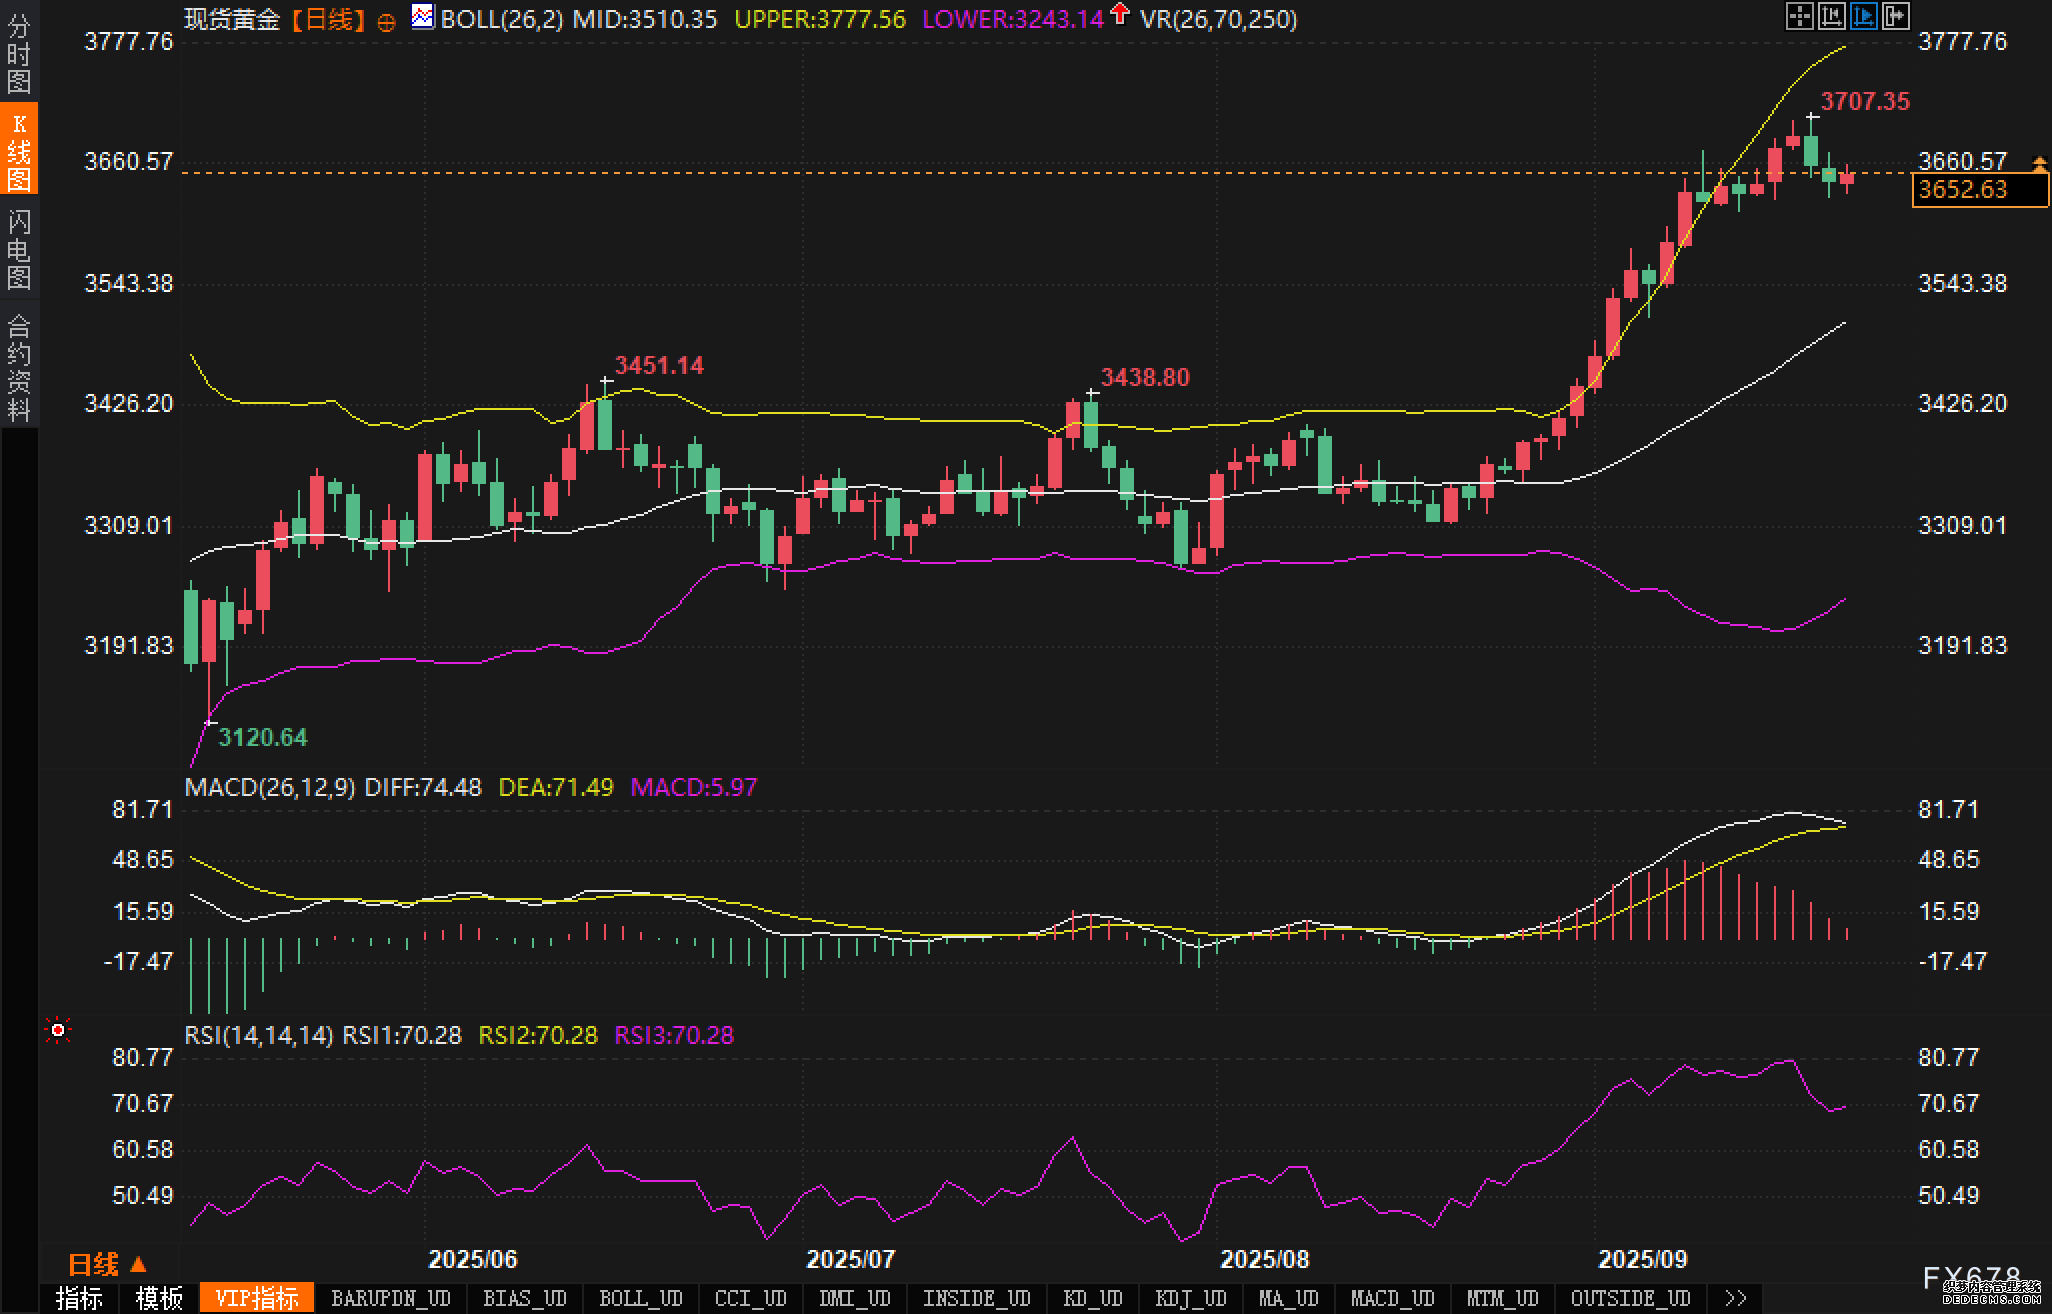Viewport: 2052px width, 1314px height.
Task: Apply the BIAS_UD indicator
Action: (x=525, y=1298)
